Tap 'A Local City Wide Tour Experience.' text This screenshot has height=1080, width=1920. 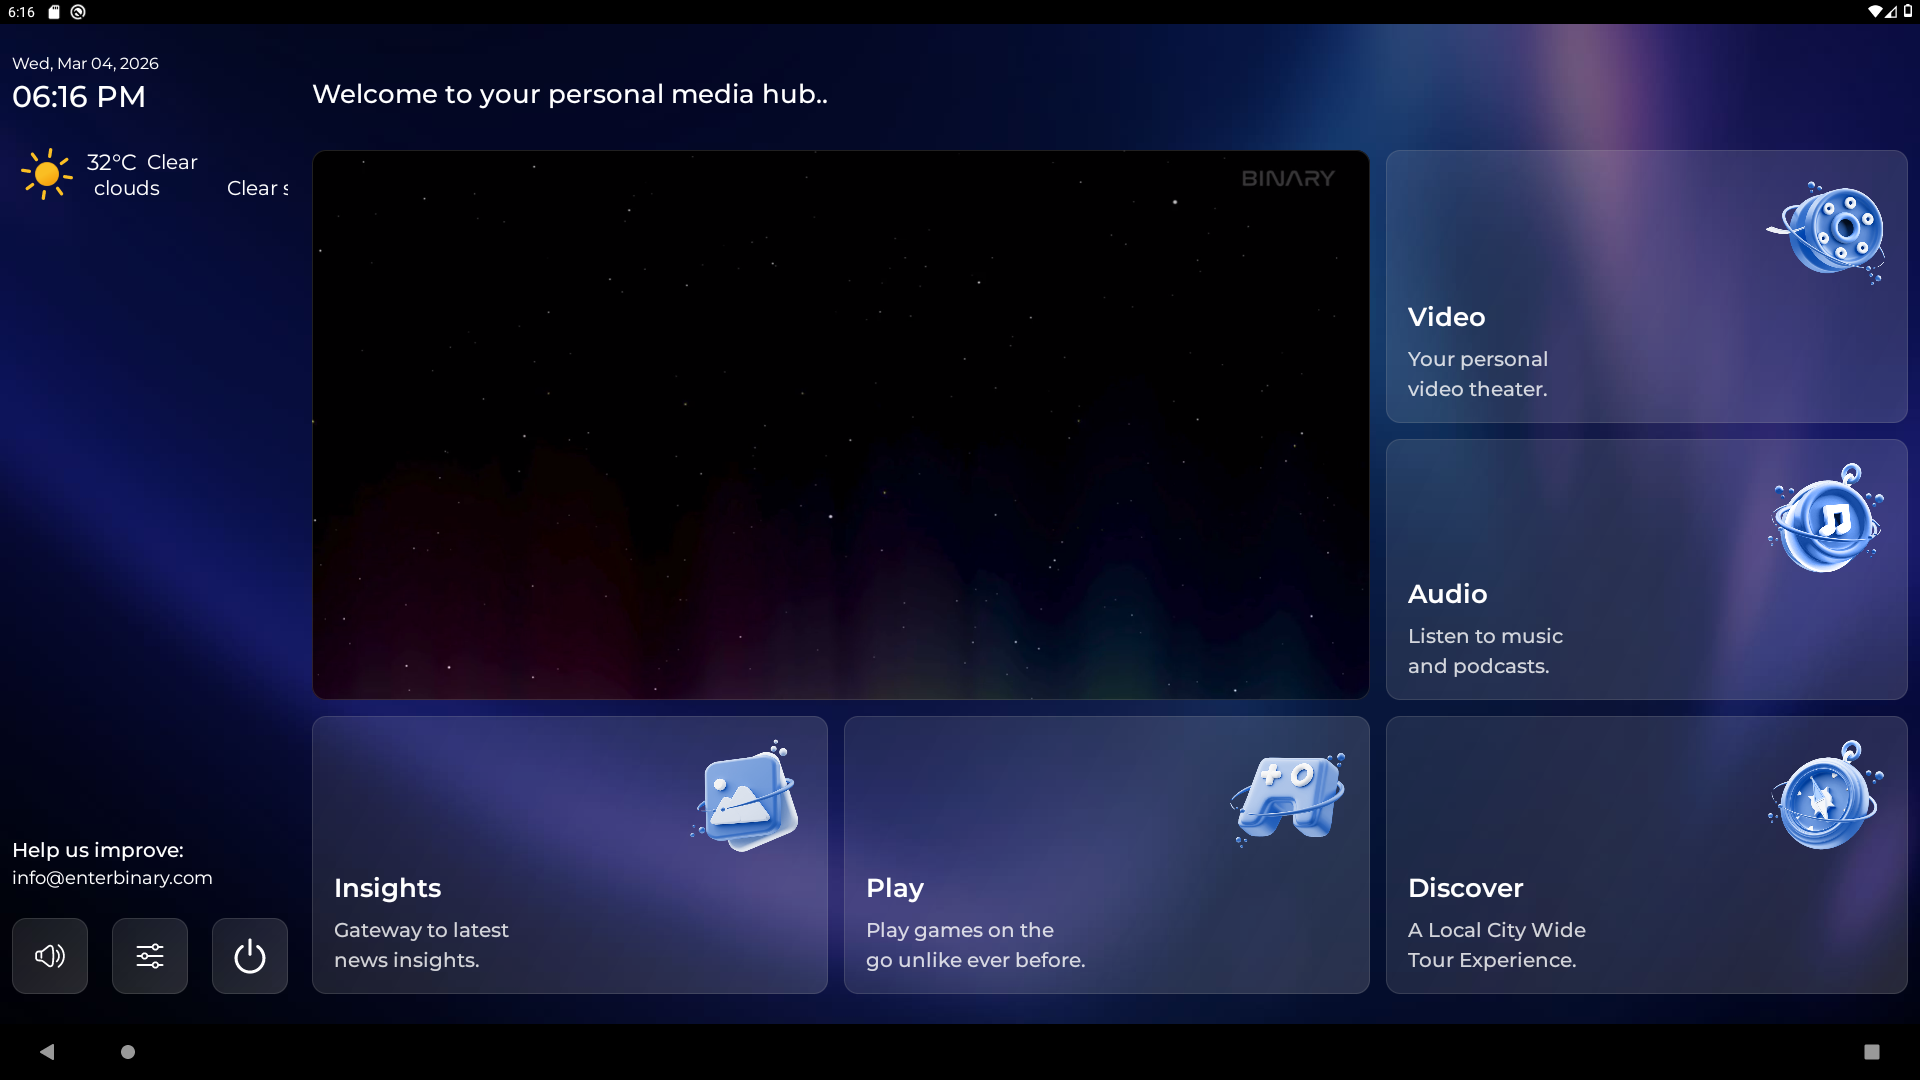pyautogui.click(x=1496, y=945)
